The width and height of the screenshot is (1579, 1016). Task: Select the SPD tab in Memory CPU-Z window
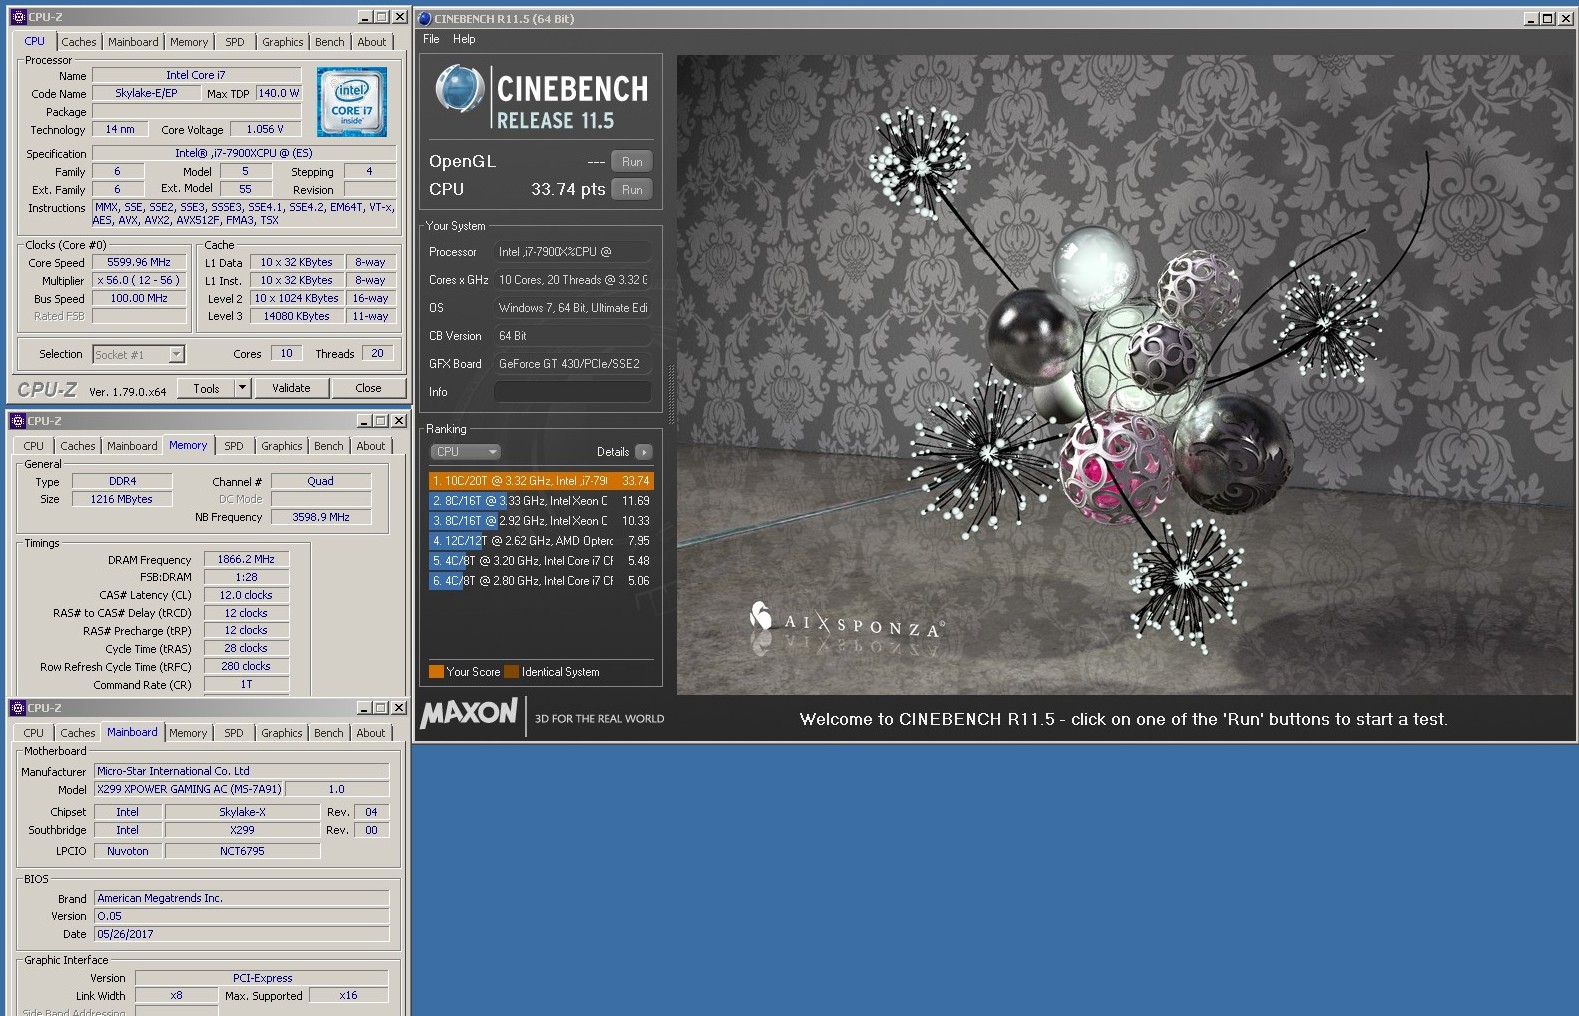tap(234, 446)
